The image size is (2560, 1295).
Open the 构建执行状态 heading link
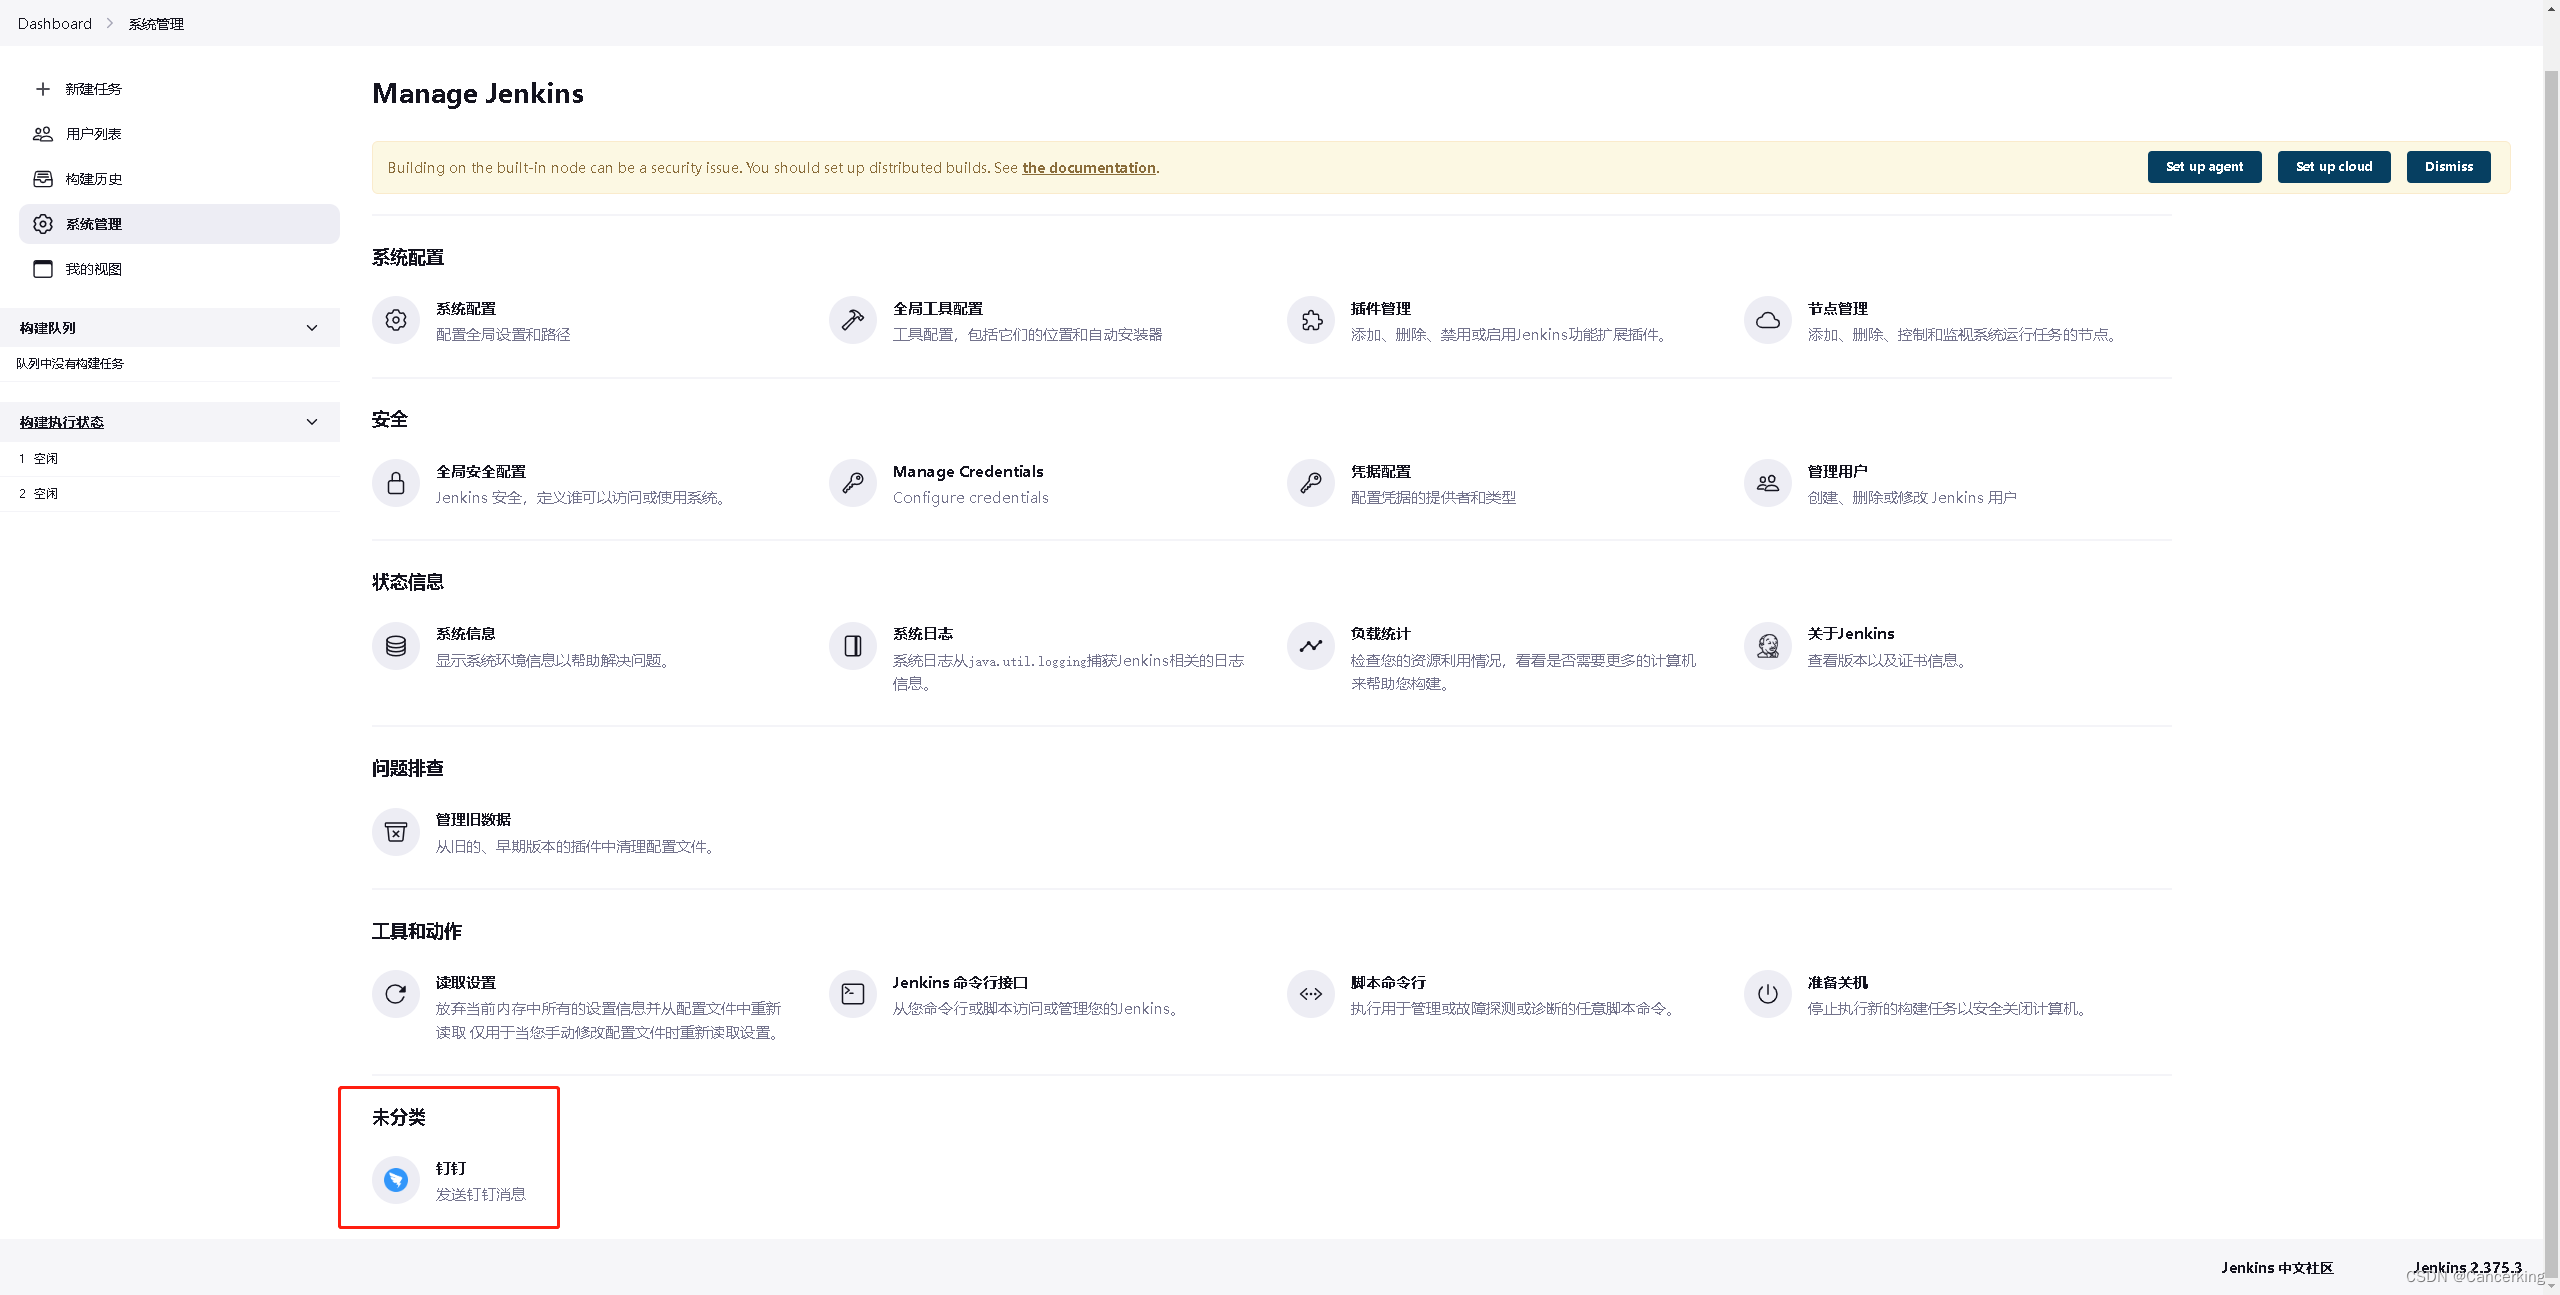click(62, 422)
